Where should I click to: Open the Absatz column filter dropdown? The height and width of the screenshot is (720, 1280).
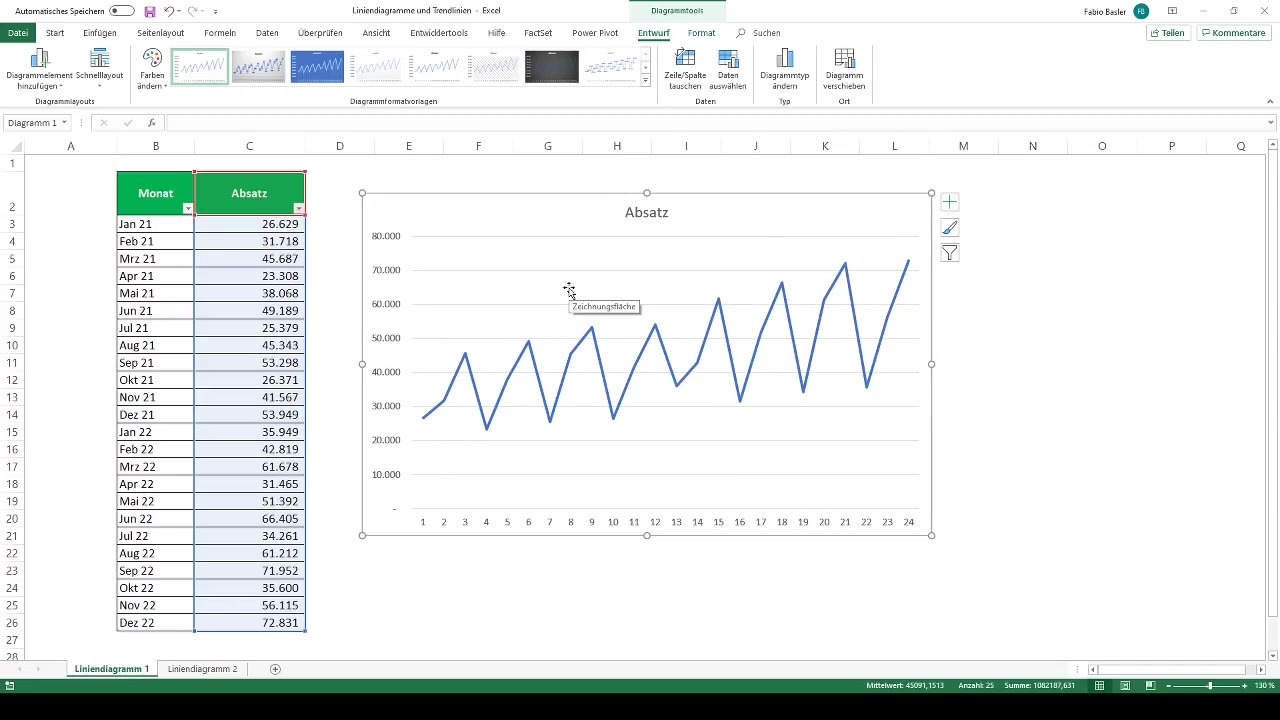point(298,208)
